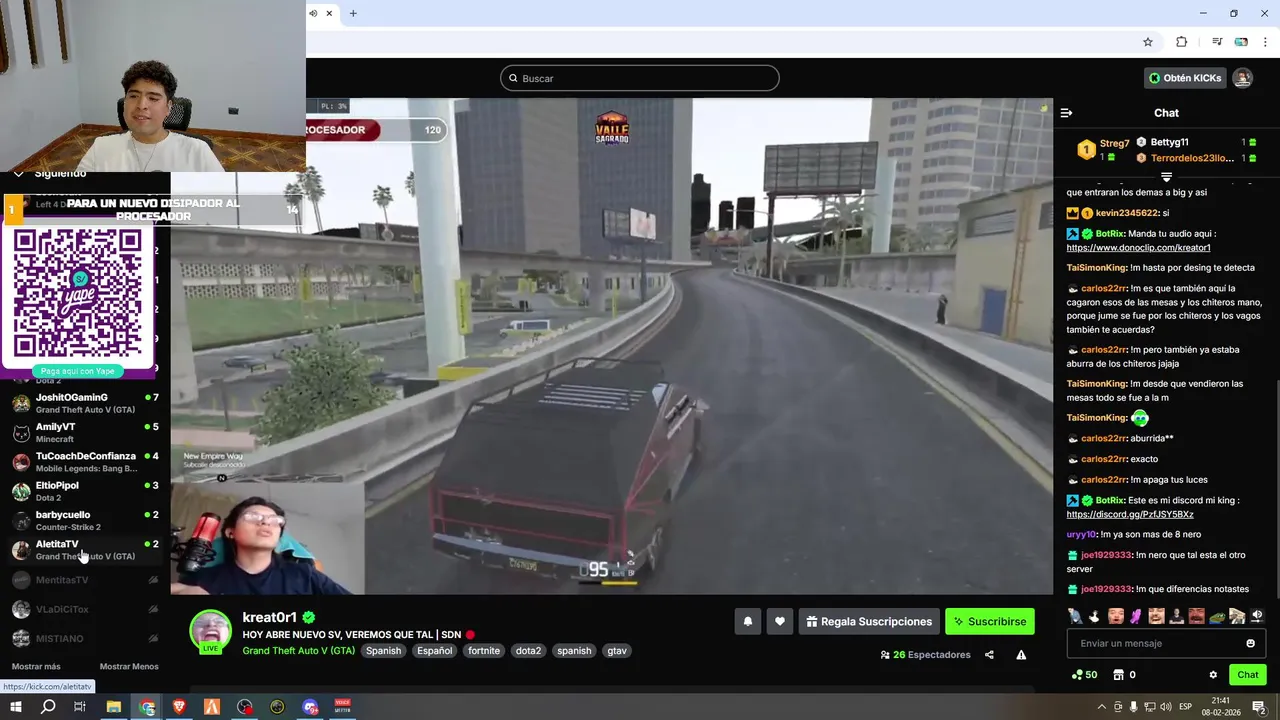
Task: Click the 26 Espectadores viewer count
Action: point(925,655)
